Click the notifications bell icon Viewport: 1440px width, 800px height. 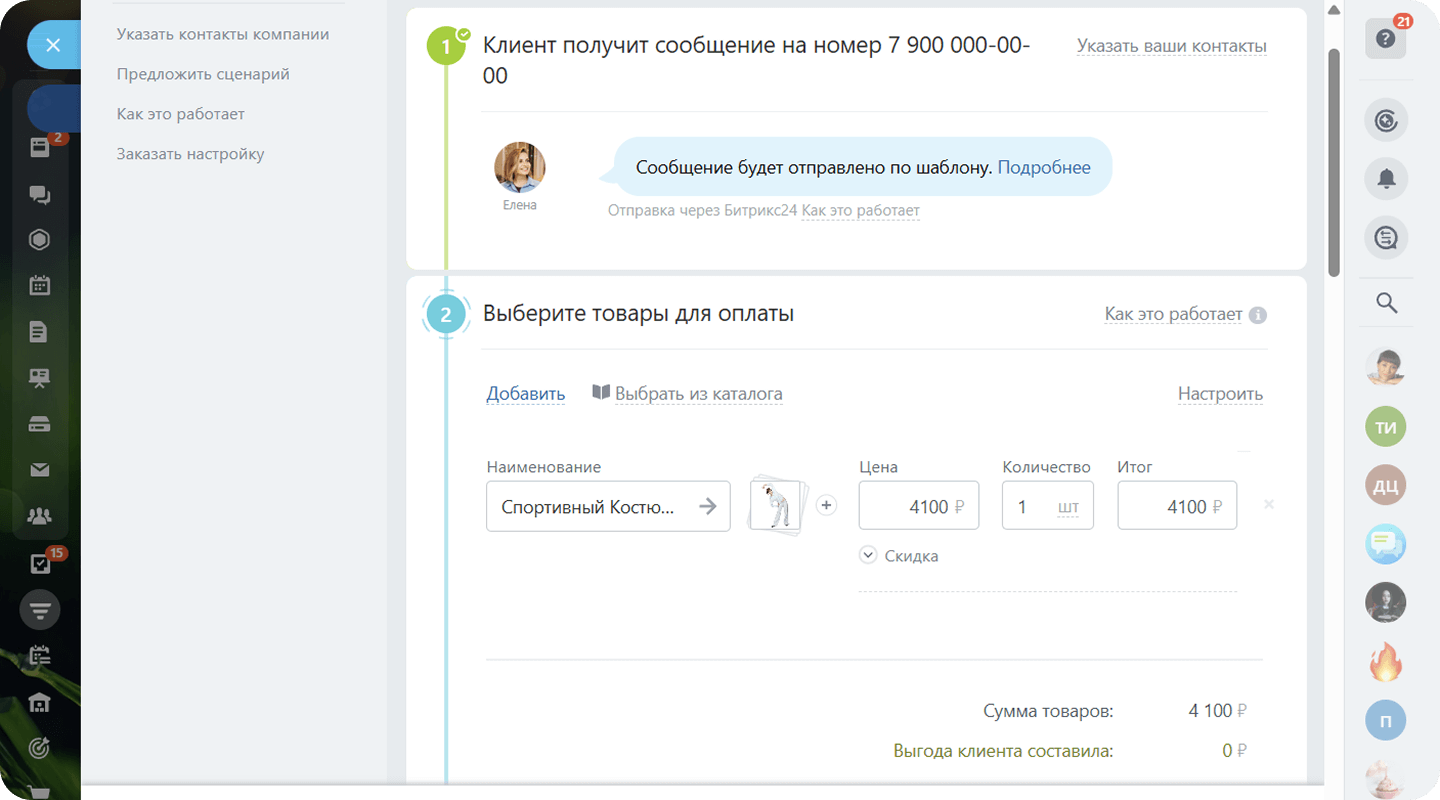(1386, 179)
